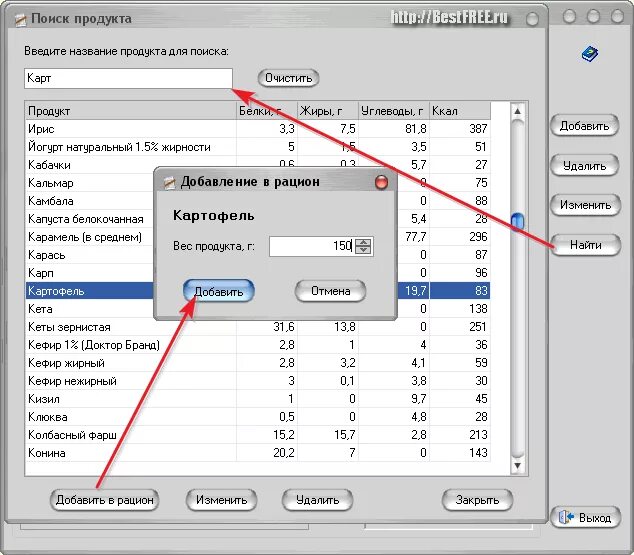Select Кефир нежирный row
The height and width of the screenshot is (555, 634).
coord(258,381)
